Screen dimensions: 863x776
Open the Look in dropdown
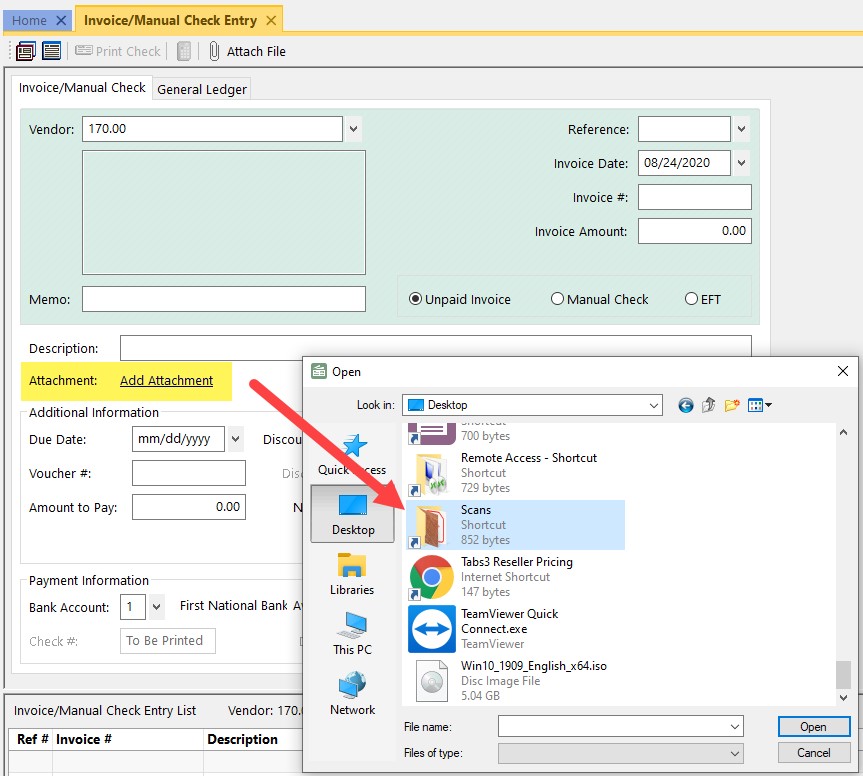pyautogui.click(x=655, y=404)
